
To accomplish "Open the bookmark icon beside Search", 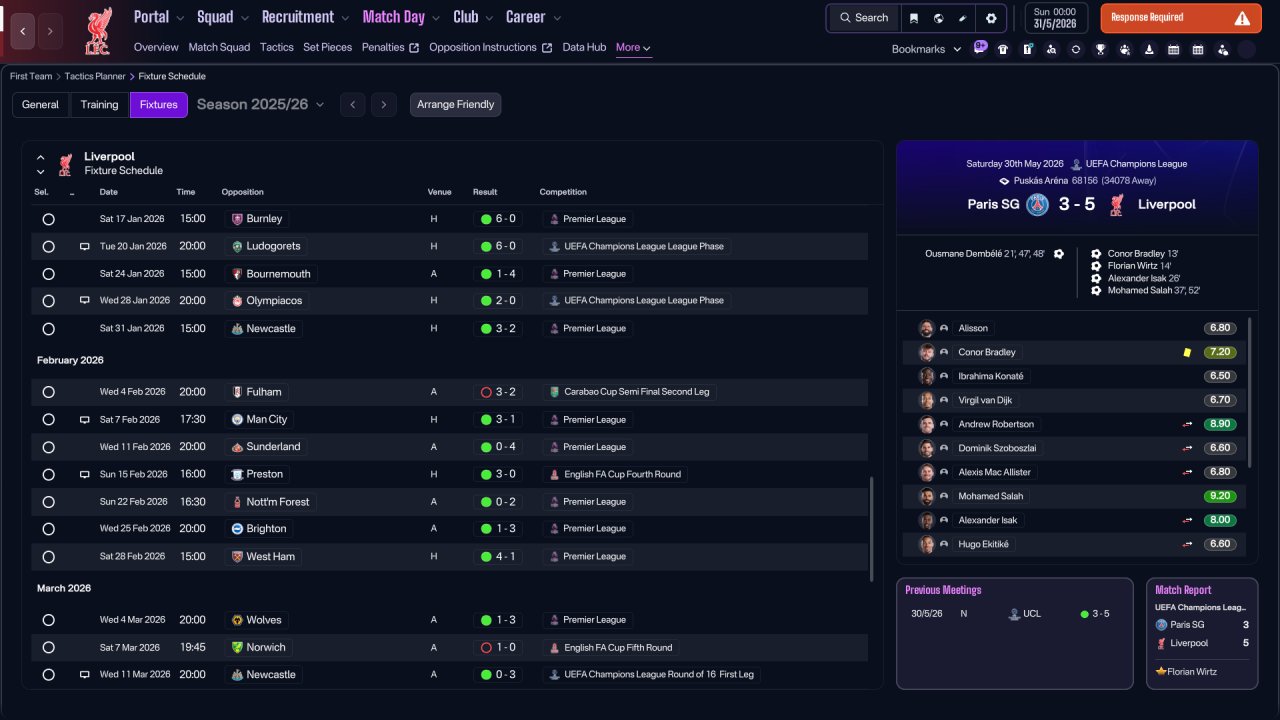I will click(x=914, y=18).
